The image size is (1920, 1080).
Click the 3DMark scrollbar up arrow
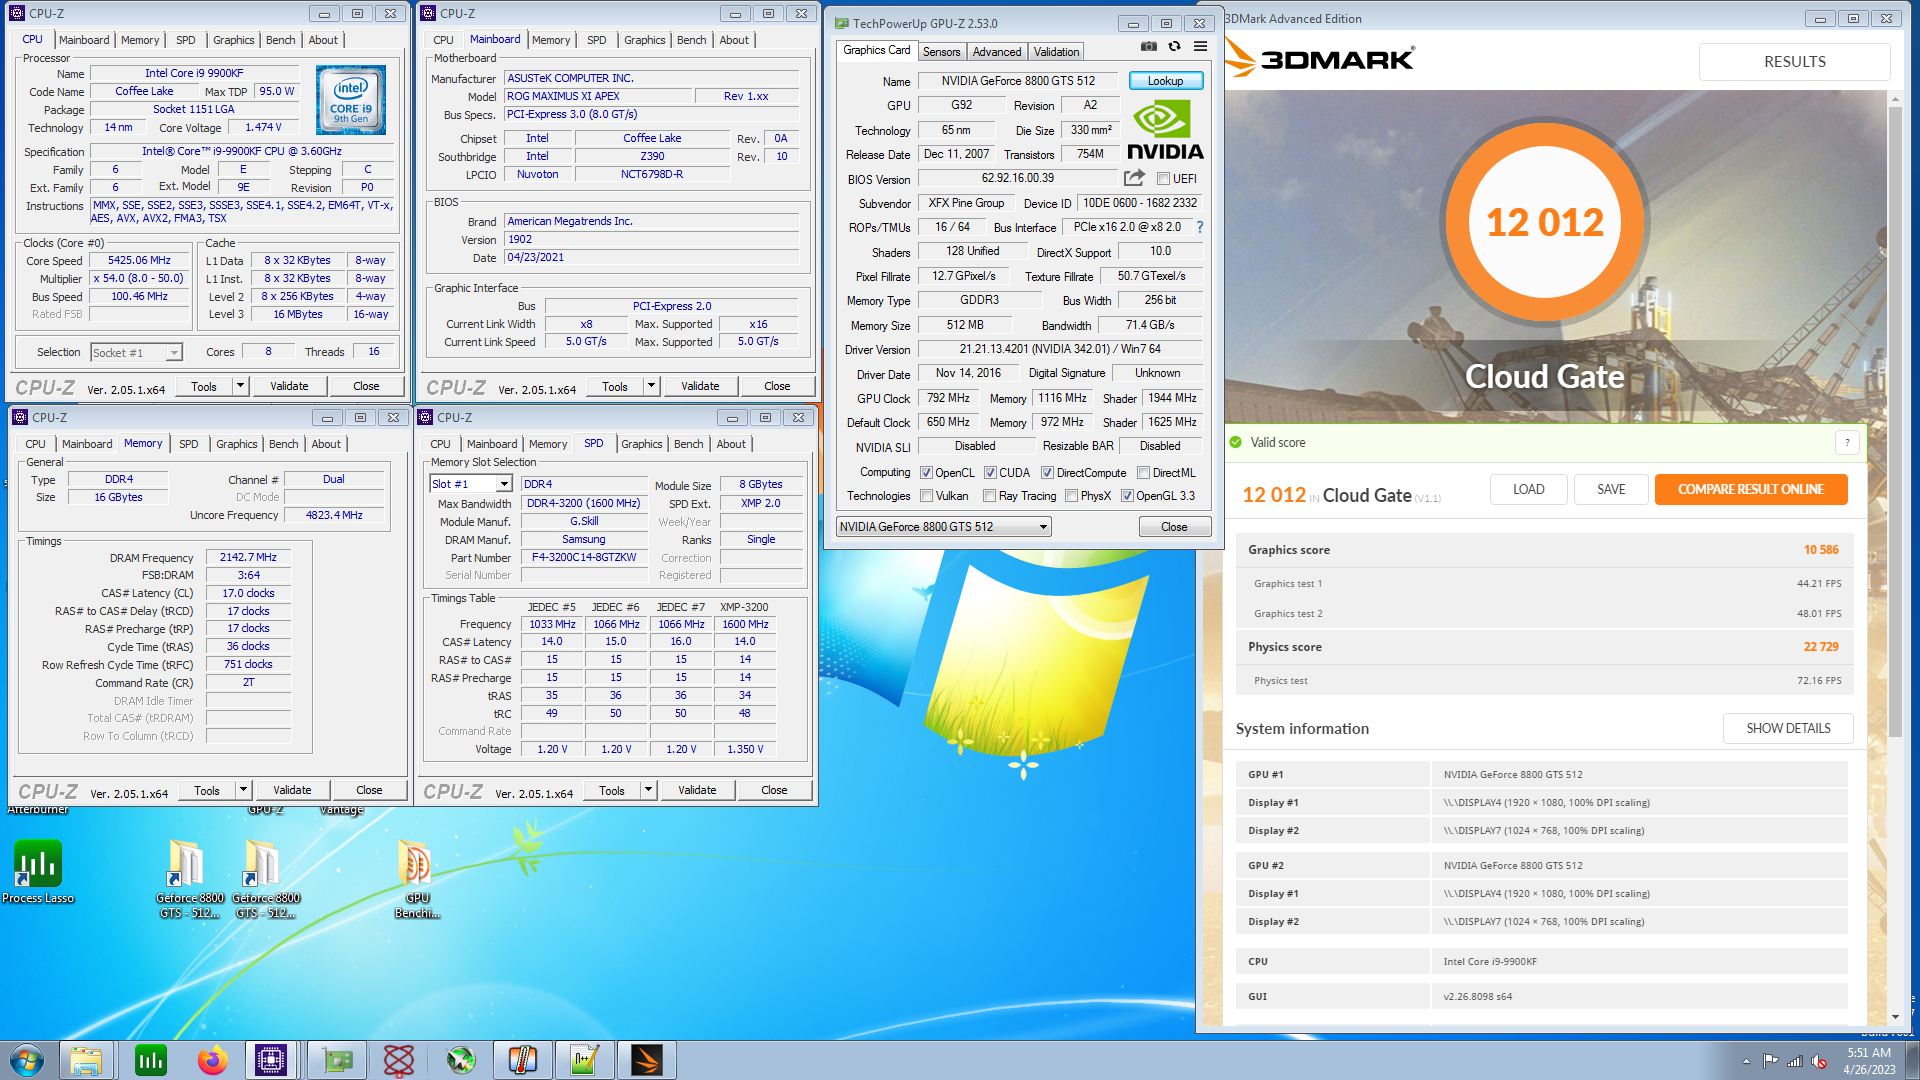[x=1895, y=99]
